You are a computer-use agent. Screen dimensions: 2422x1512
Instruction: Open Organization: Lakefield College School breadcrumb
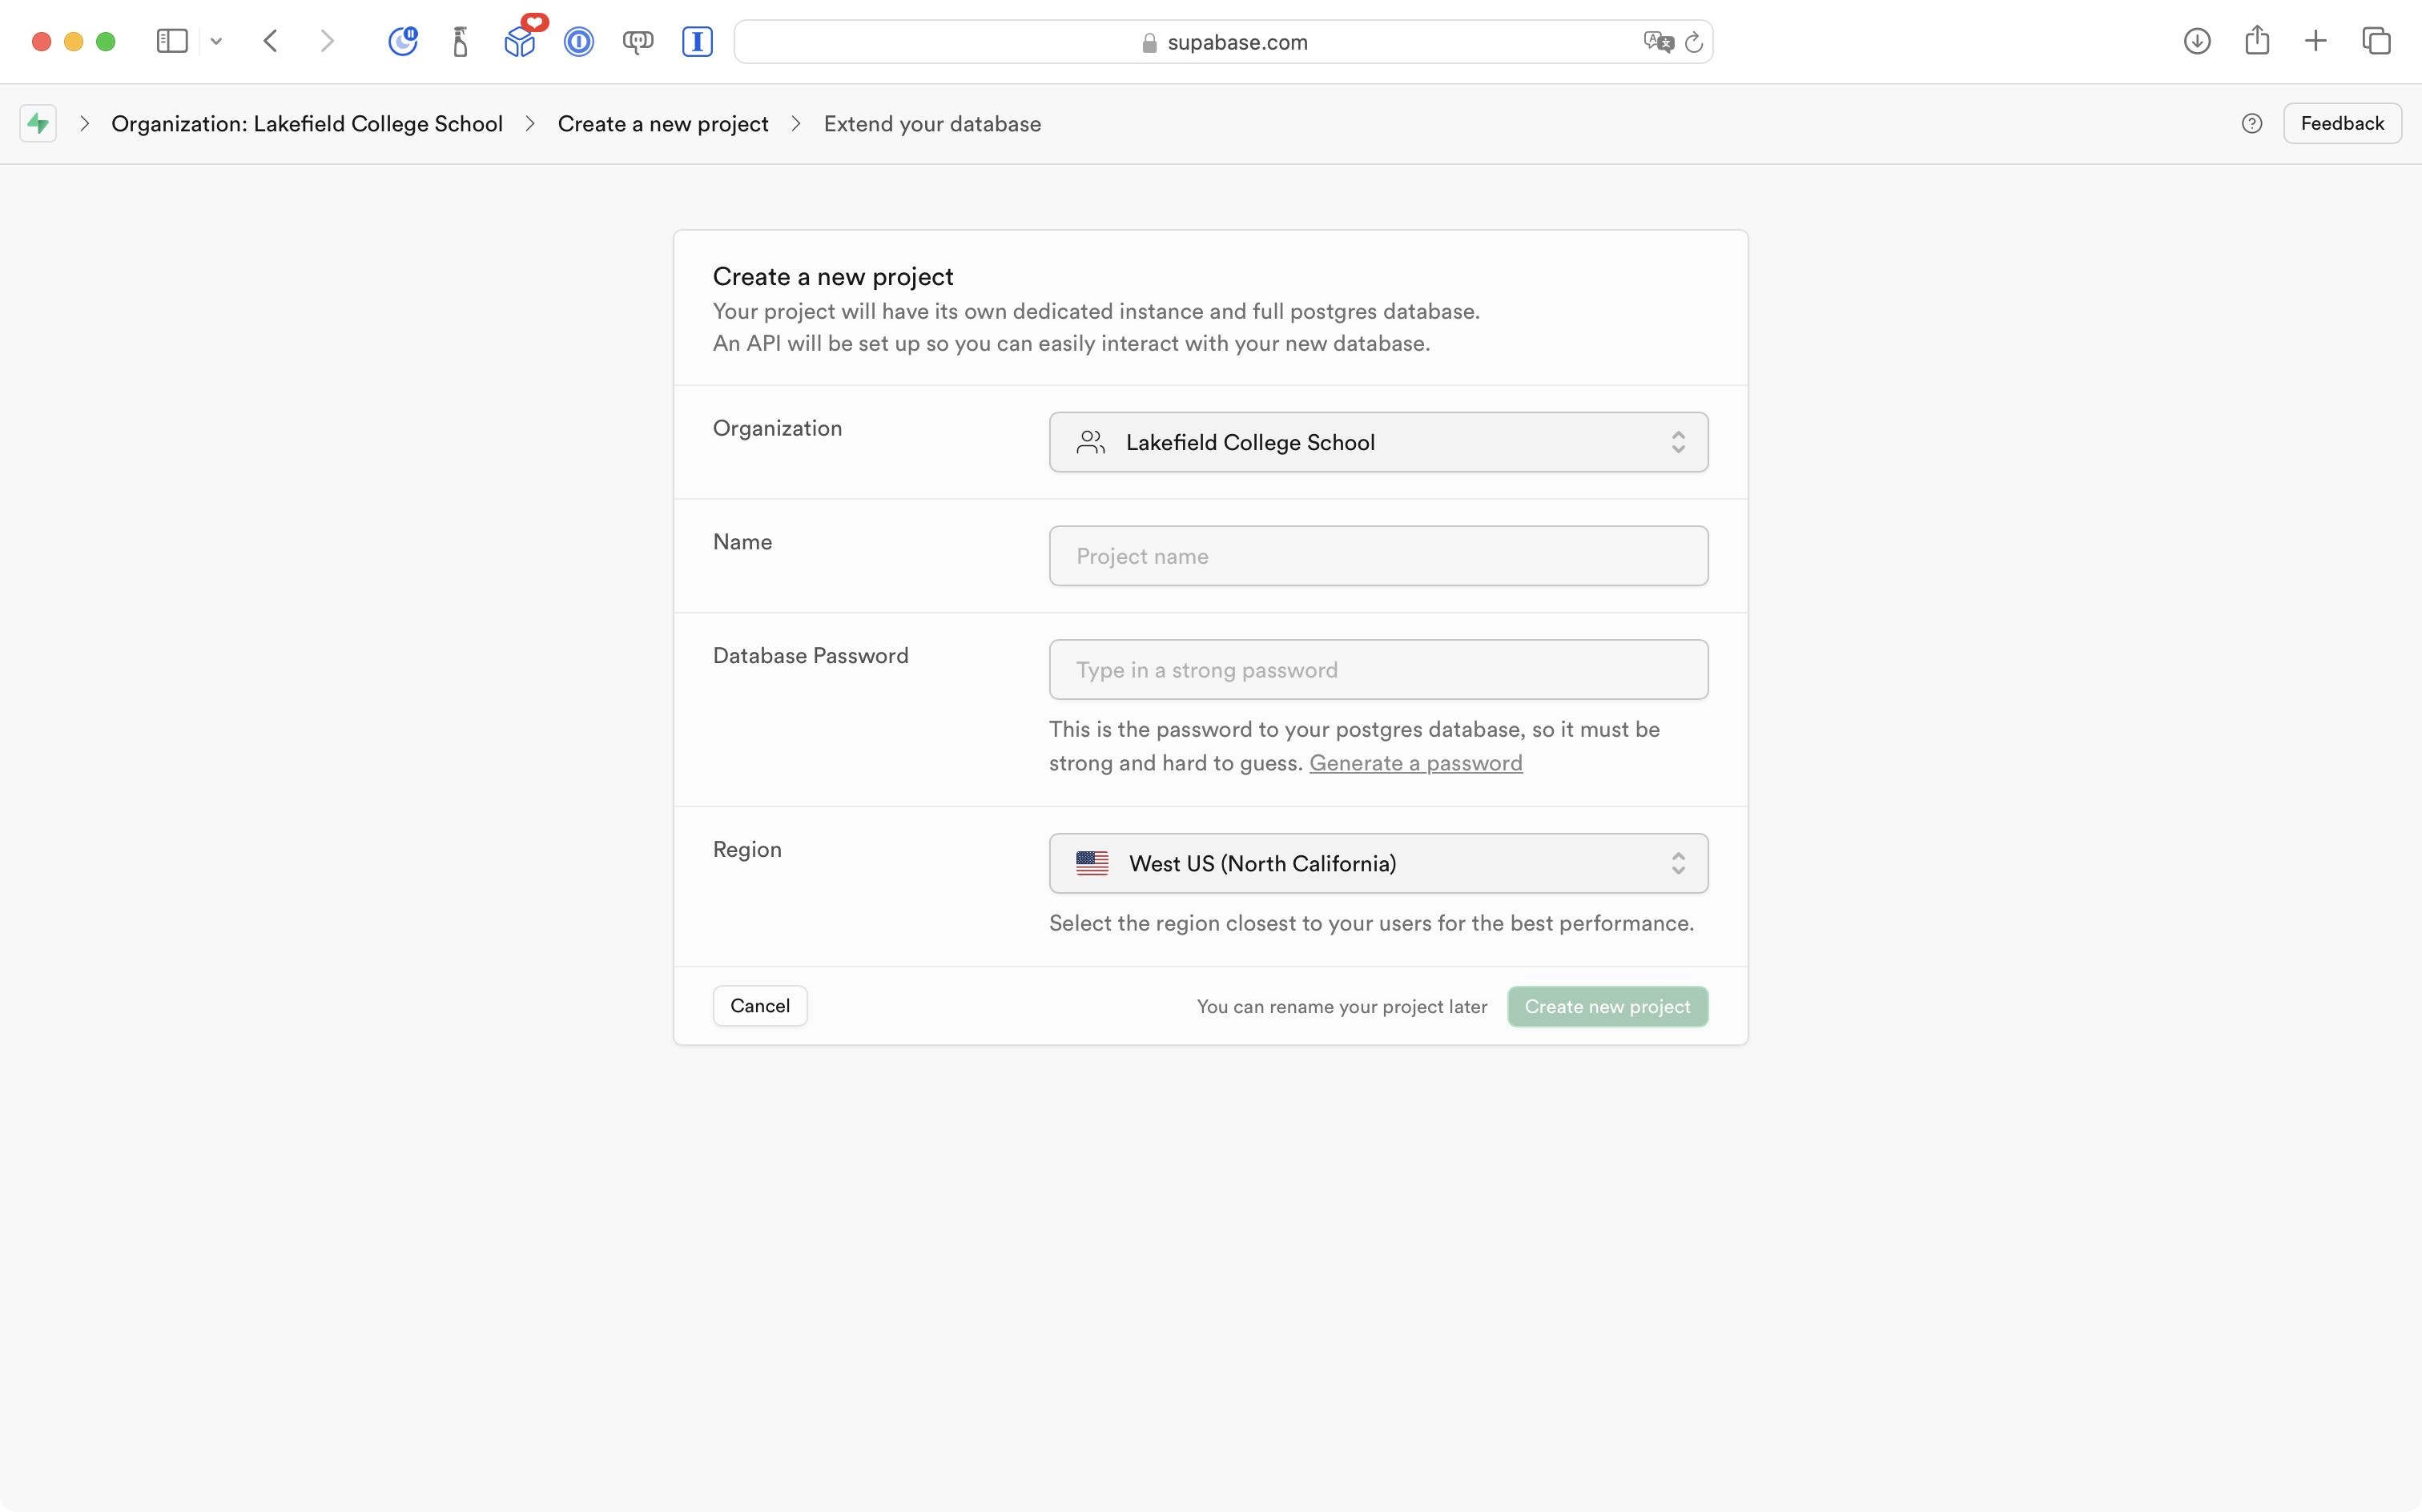pos(307,123)
